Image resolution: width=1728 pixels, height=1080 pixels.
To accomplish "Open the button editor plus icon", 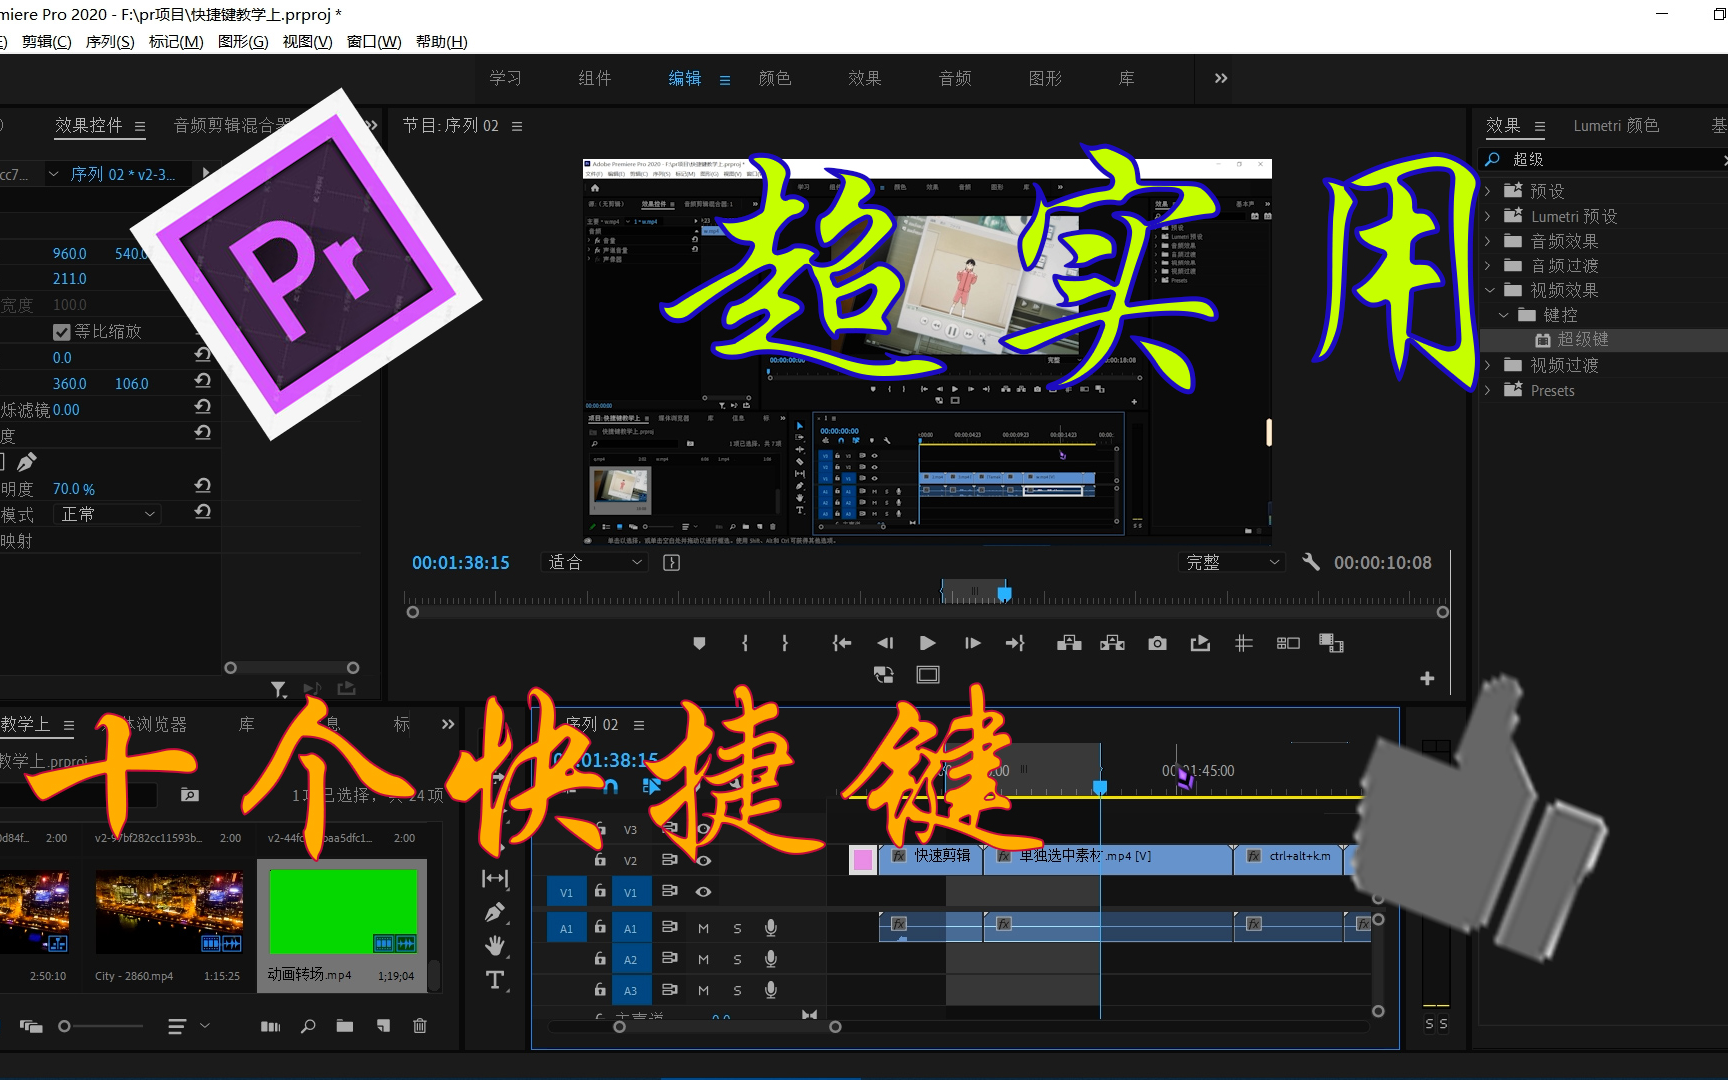I will tap(1427, 678).
